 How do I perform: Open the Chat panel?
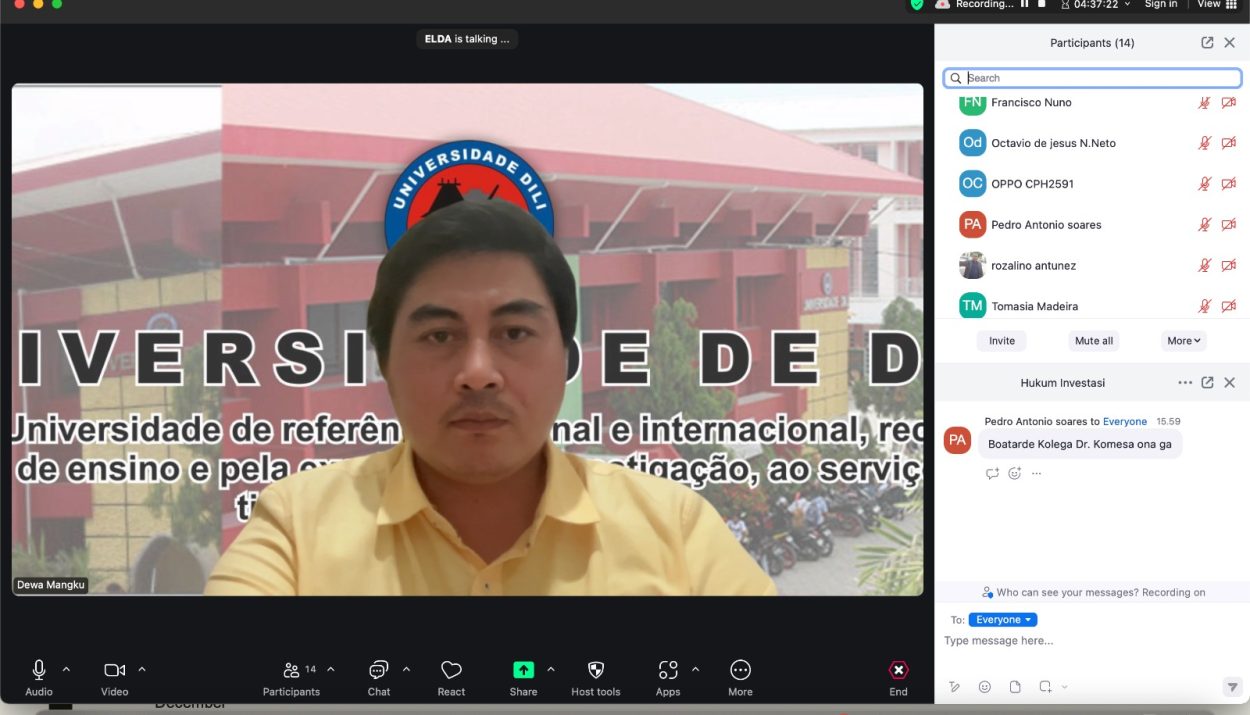378,677
